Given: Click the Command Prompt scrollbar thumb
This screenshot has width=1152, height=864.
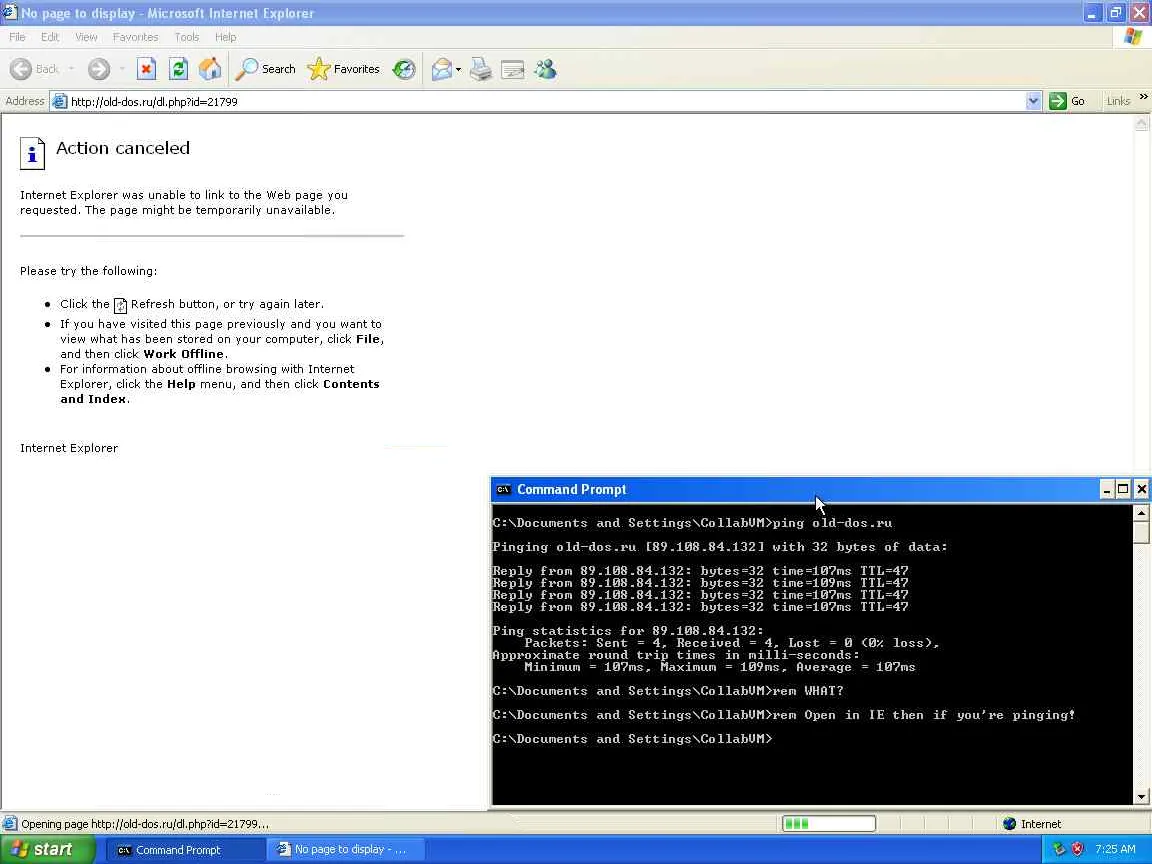Looking at the screenshot, I should 1141,532.
